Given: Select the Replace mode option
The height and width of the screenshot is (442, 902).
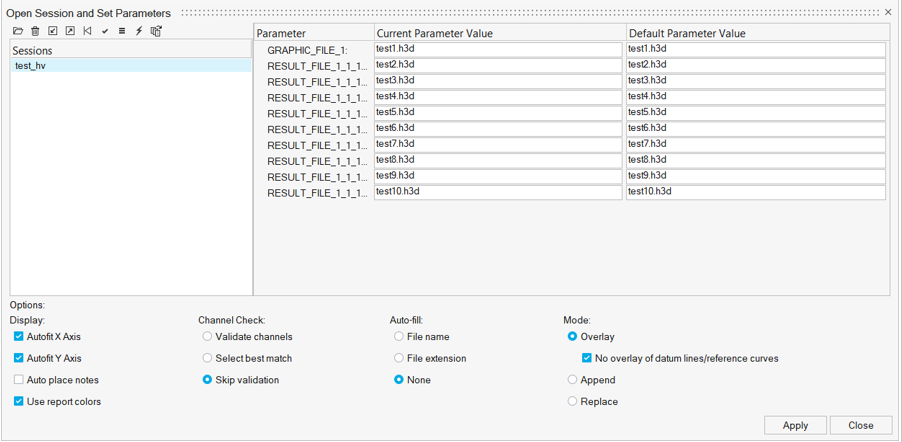Looking at the screenshot, I should pyautogui.click(x=572, y=402).
